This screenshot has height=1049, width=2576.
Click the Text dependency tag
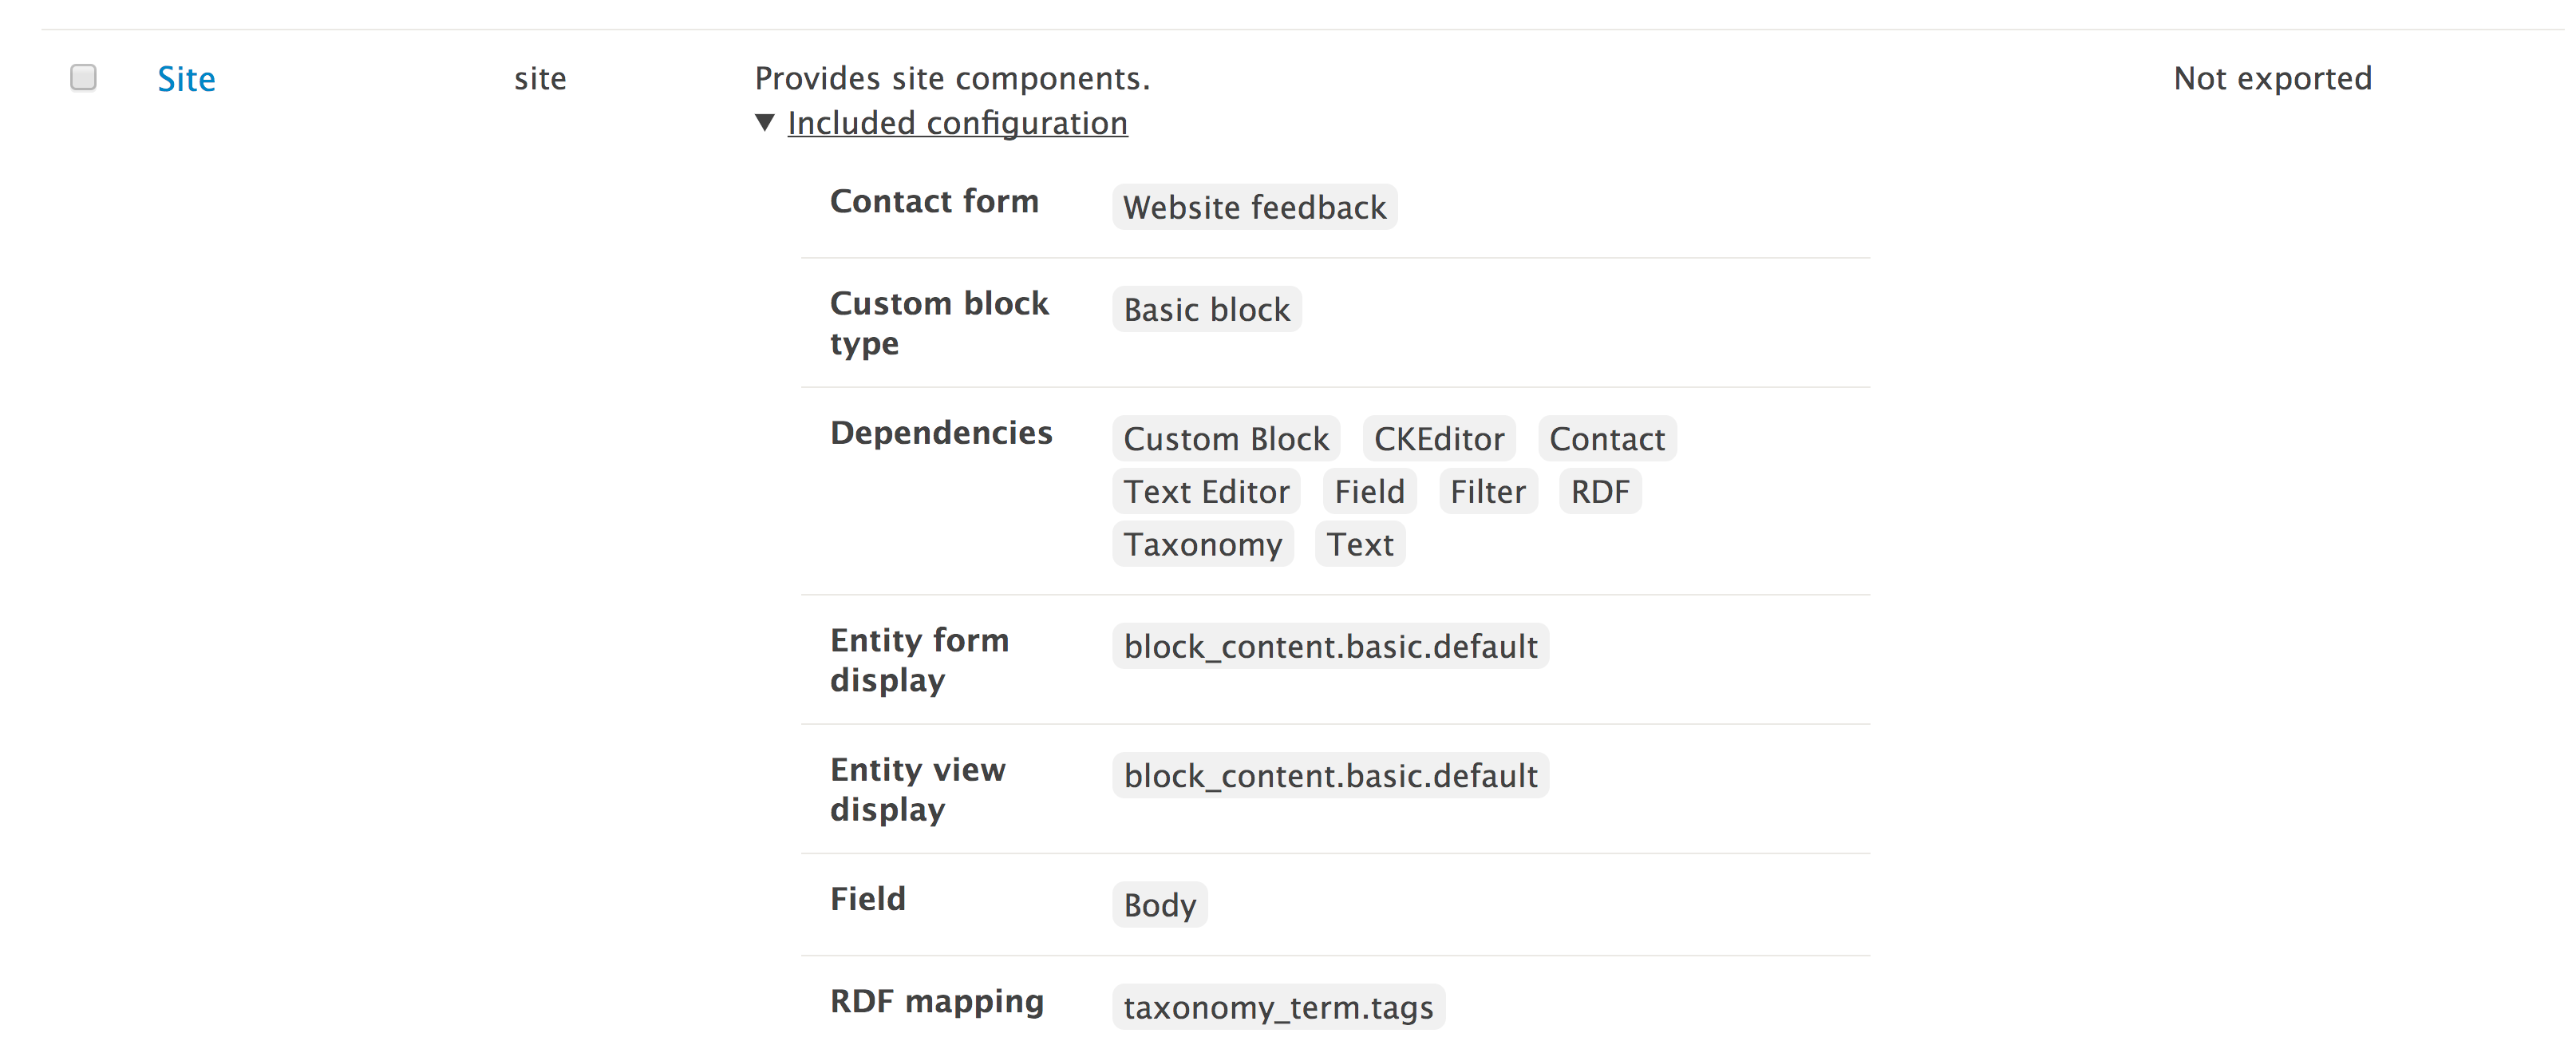click(1359, 544)
